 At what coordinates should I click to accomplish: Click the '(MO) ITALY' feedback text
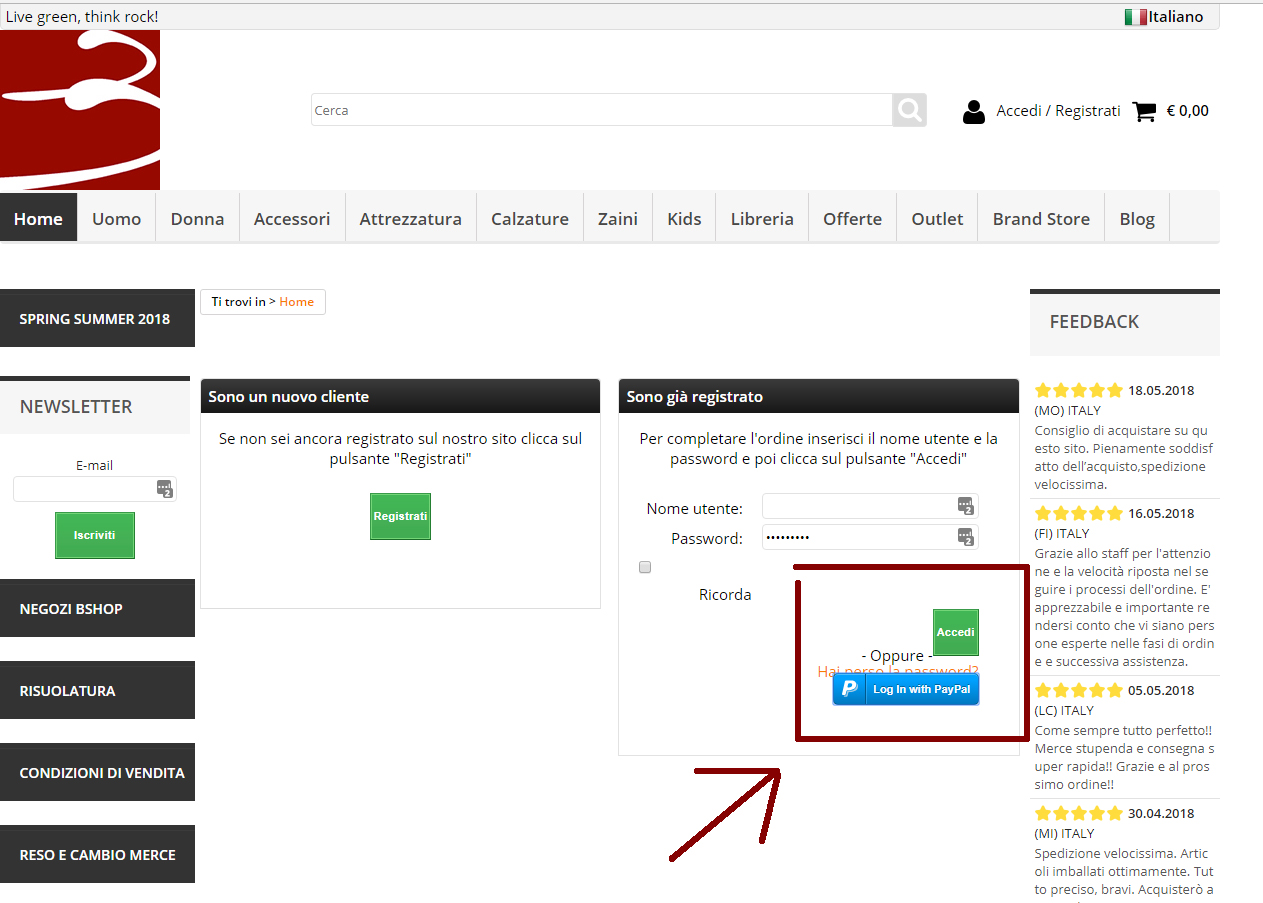1067,410
